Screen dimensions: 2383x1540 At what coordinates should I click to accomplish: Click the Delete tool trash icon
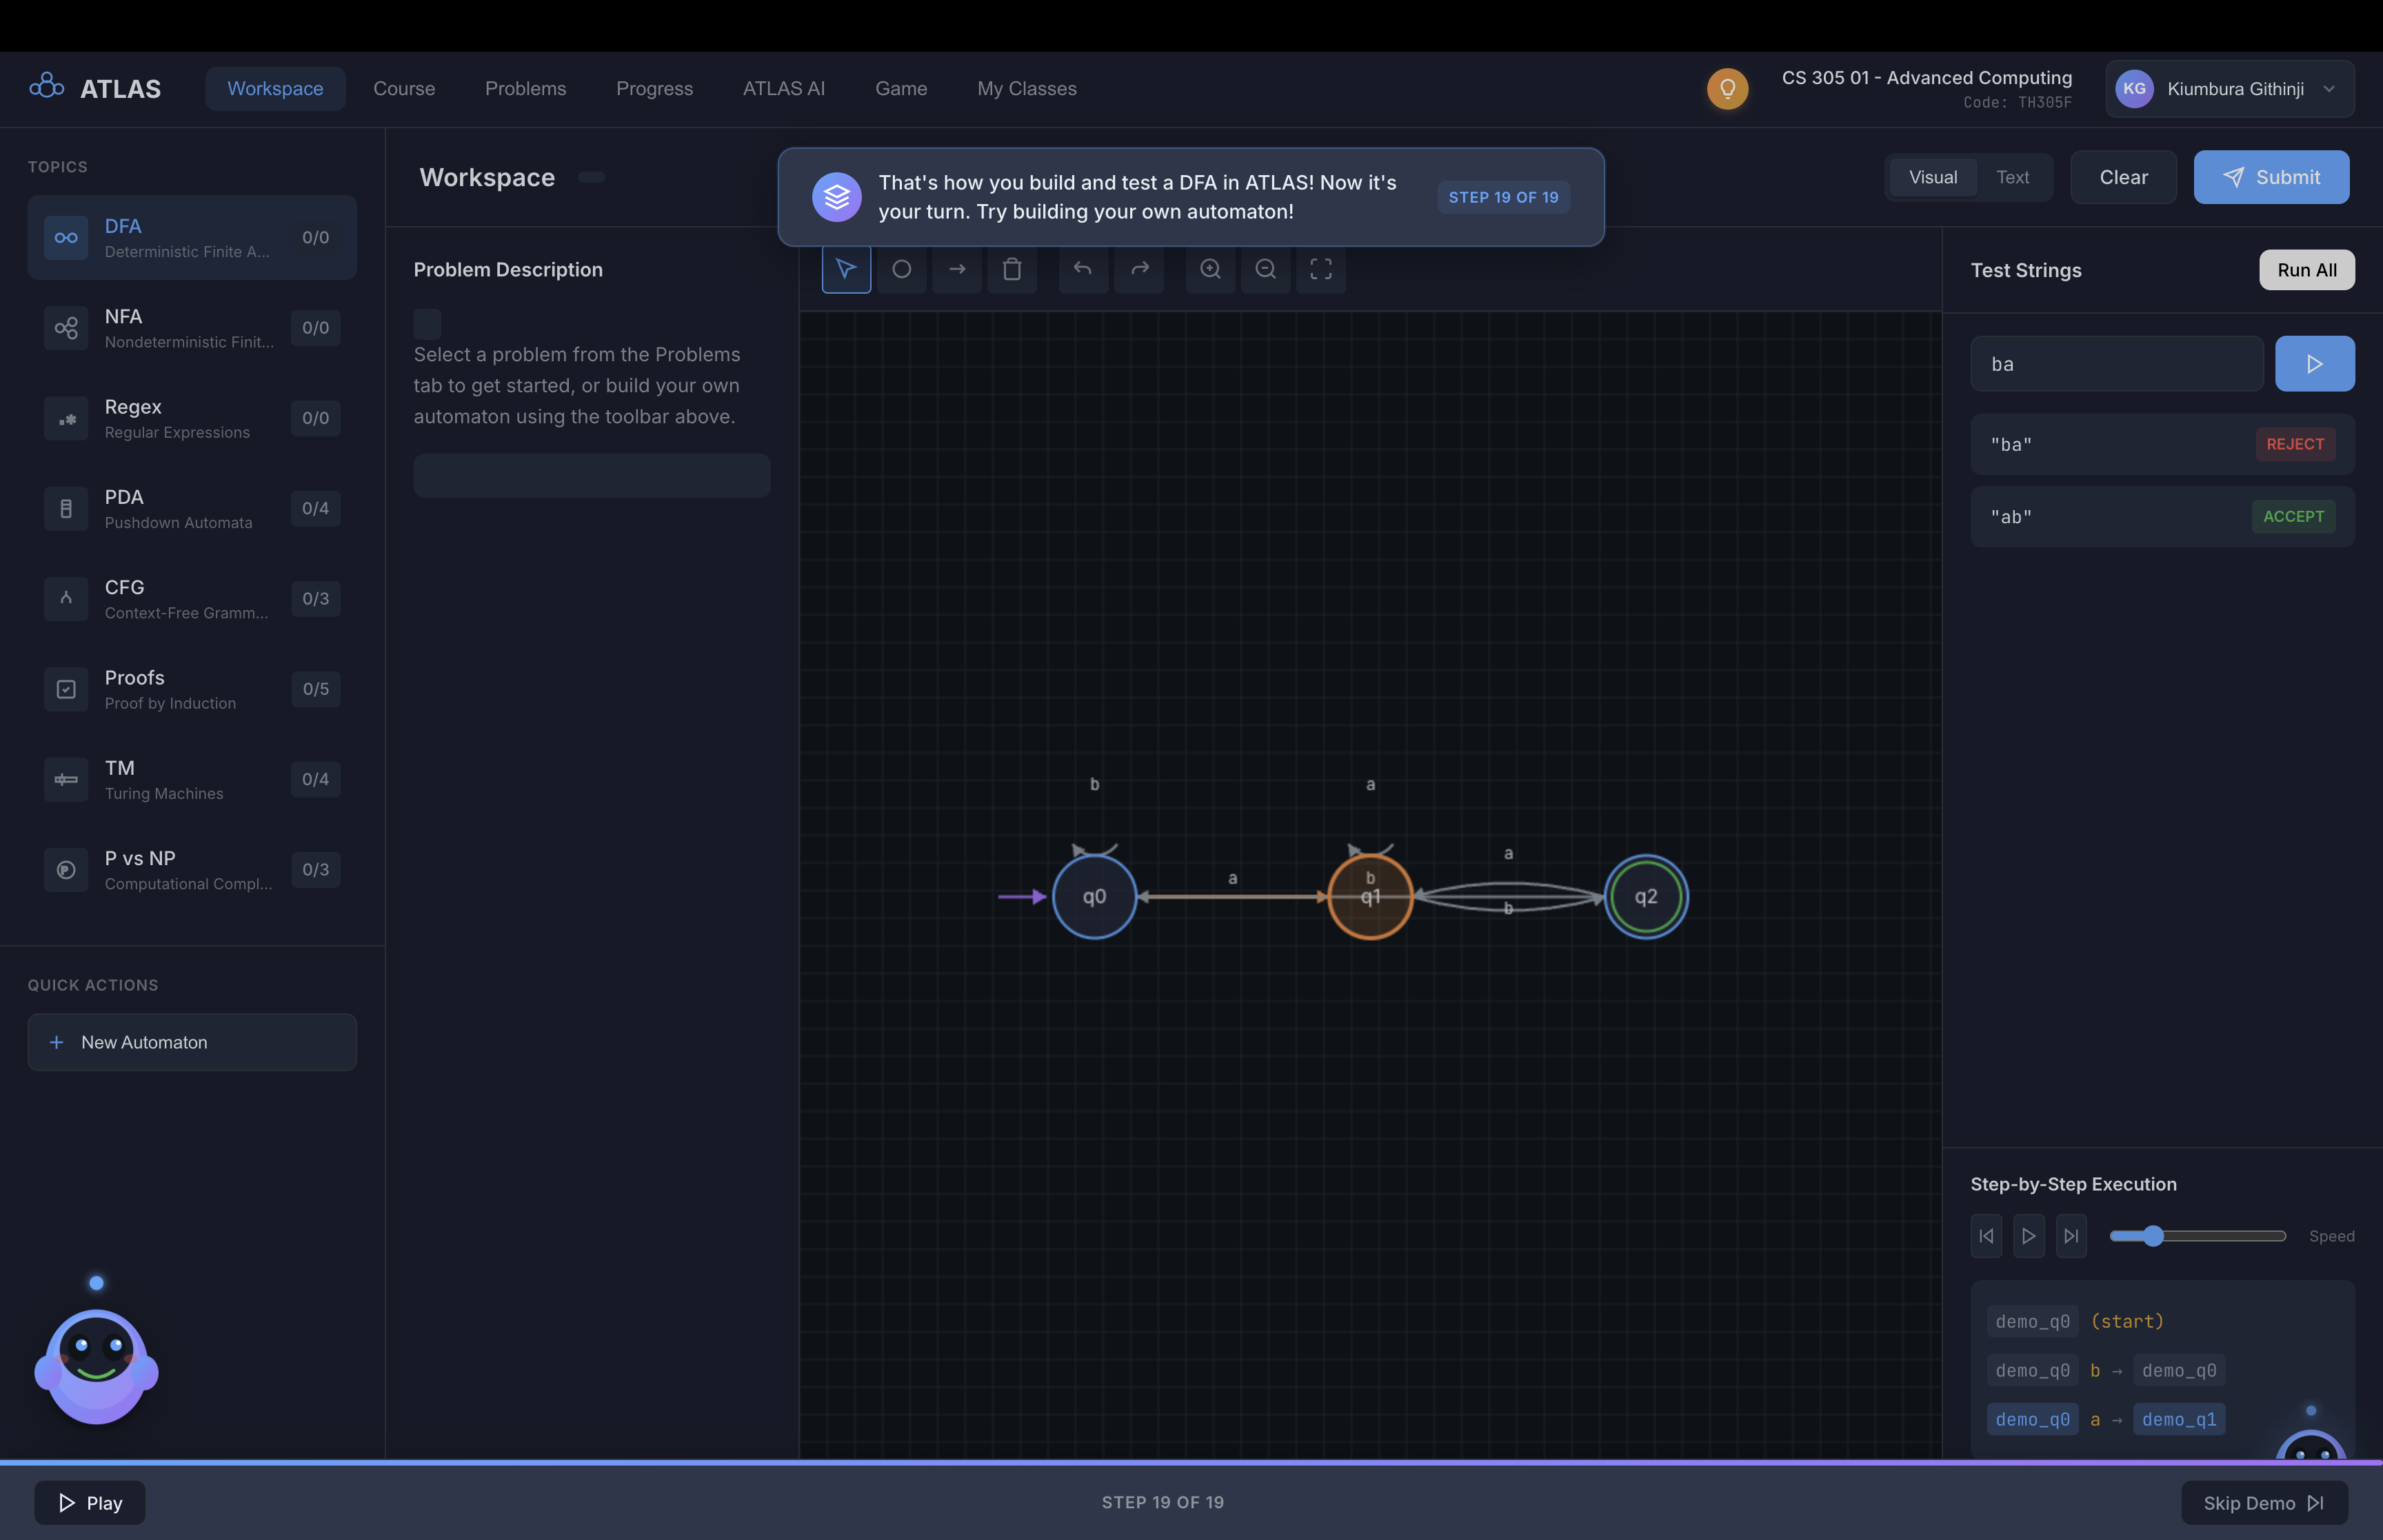coord(1012,270)
